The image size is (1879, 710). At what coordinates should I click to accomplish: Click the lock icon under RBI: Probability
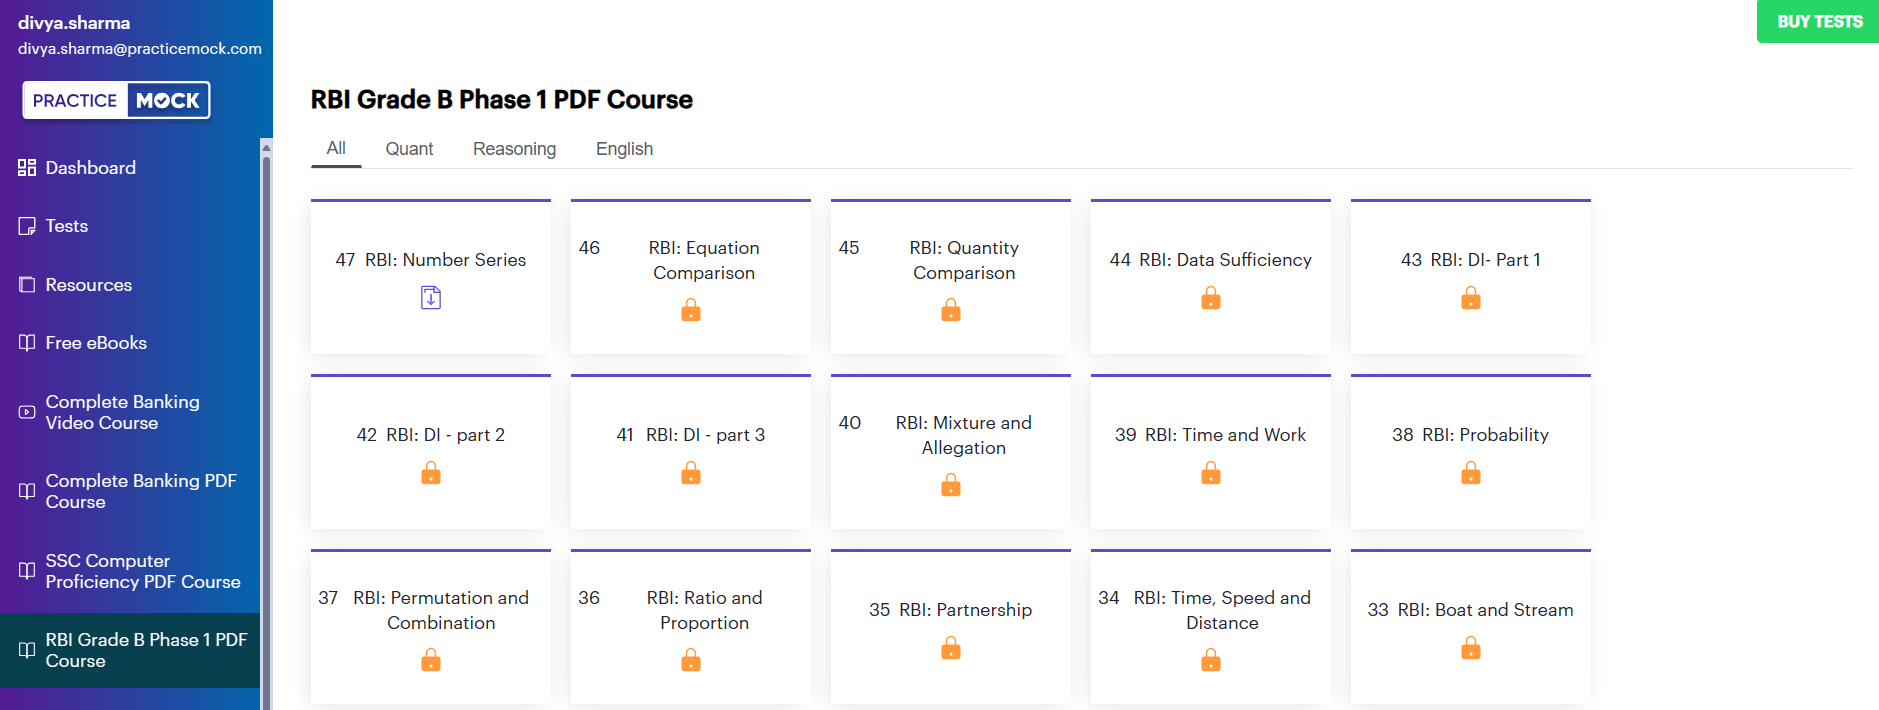(x=1471, y=473)
